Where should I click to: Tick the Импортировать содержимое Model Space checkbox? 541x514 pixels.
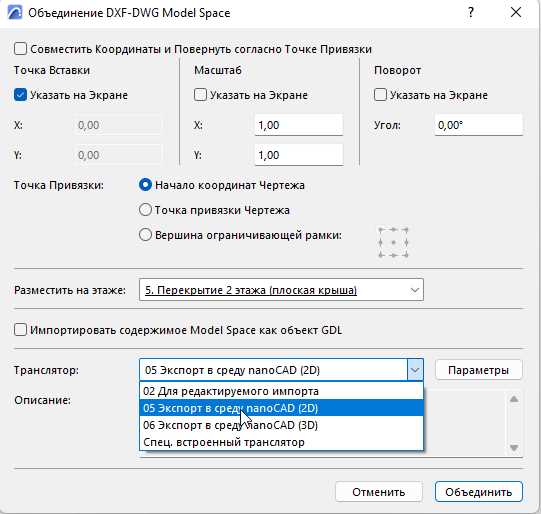point(20,330)
